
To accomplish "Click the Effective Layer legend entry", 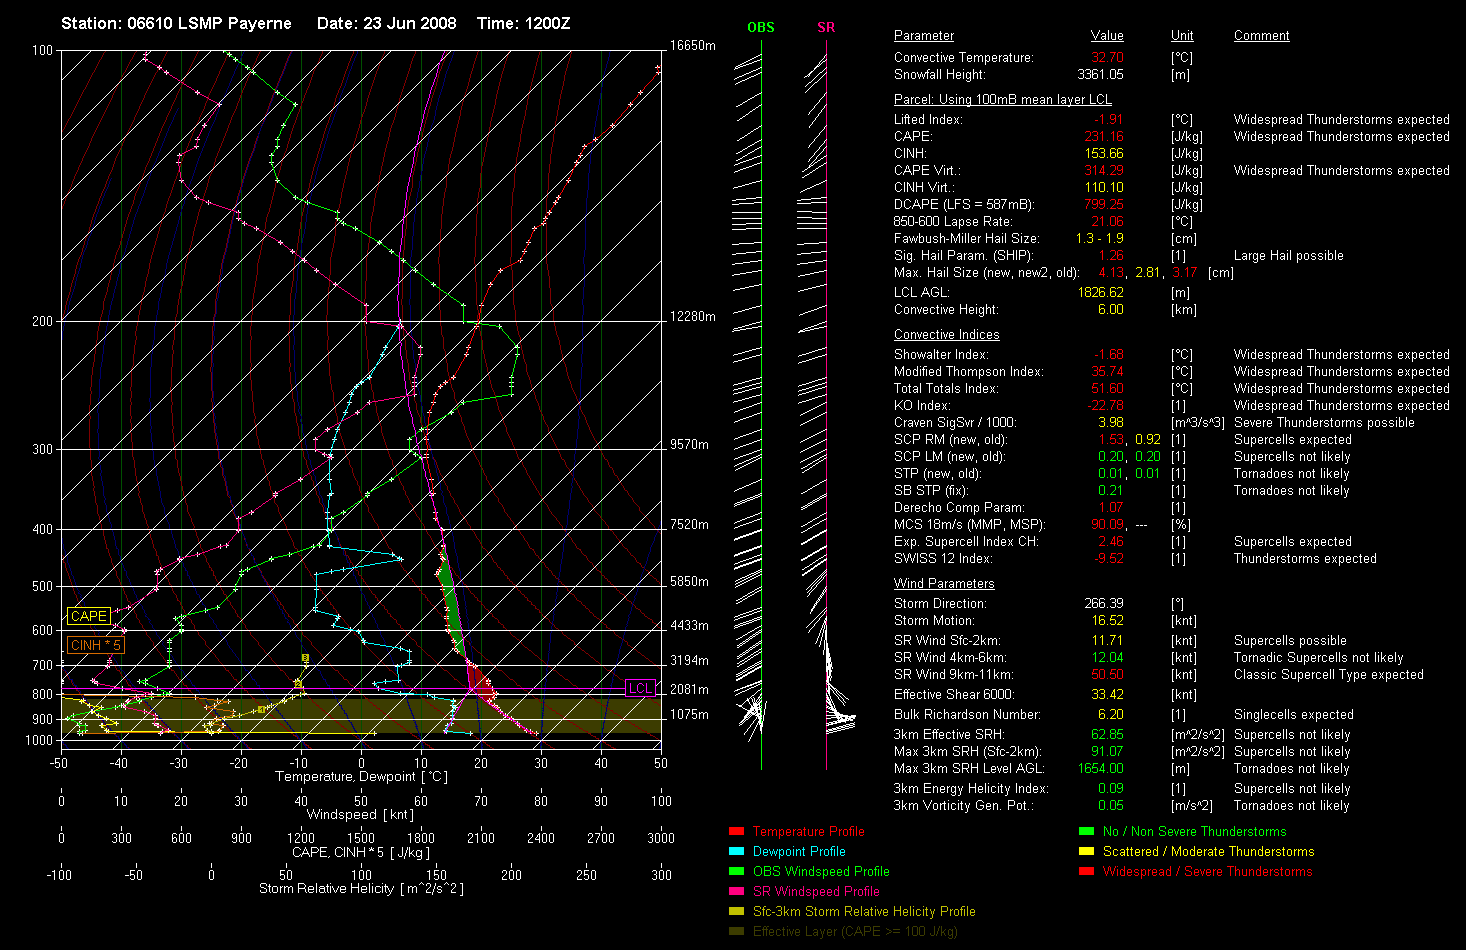I will pyautogui.click(x=855, y=932).
